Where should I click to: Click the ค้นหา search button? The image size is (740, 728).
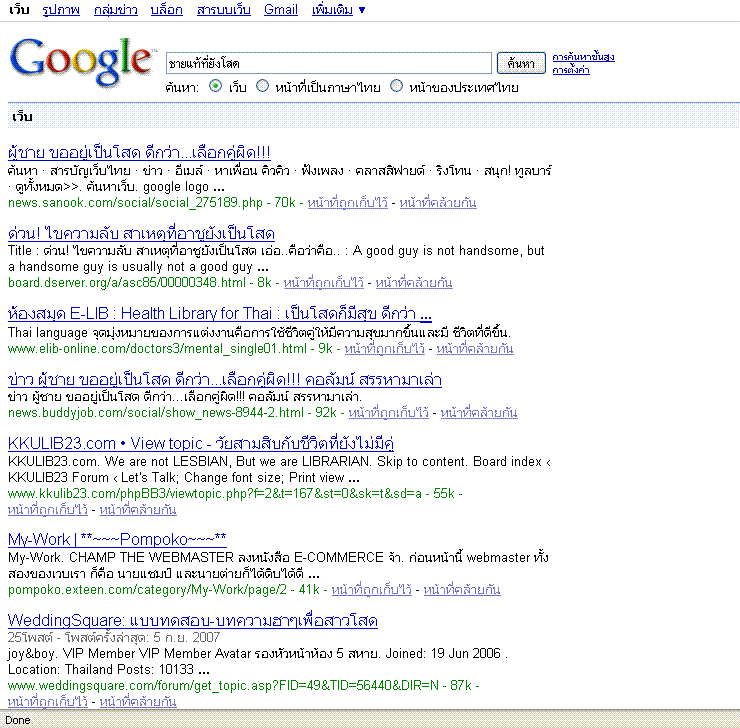521,63
